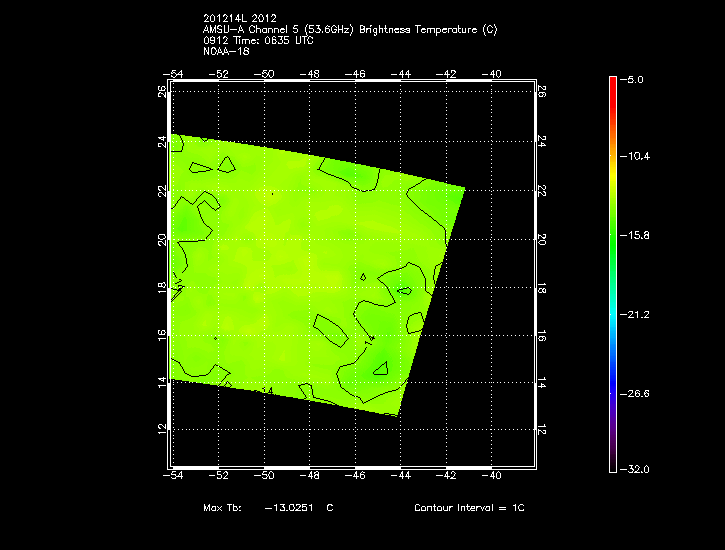Image resolution: width=725 pixels, height=550 pixels.
Task: Click the Contour Interval = 1C label
Action: pos(469,508)
